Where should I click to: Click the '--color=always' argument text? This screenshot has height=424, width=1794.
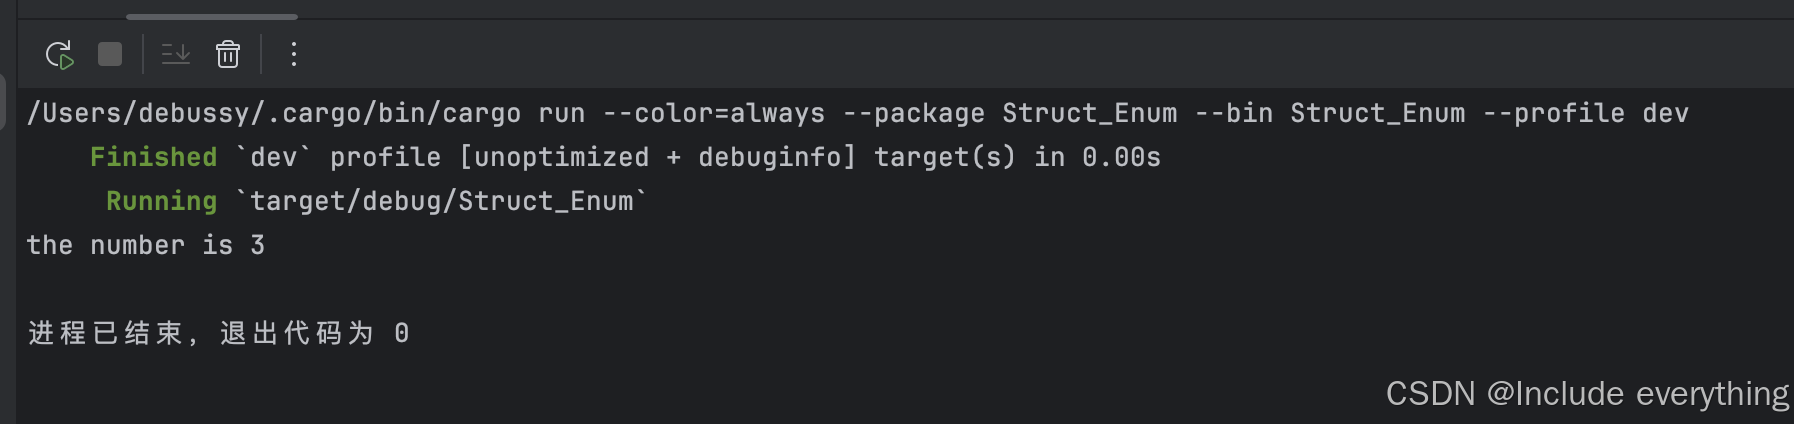click(714, 113)
